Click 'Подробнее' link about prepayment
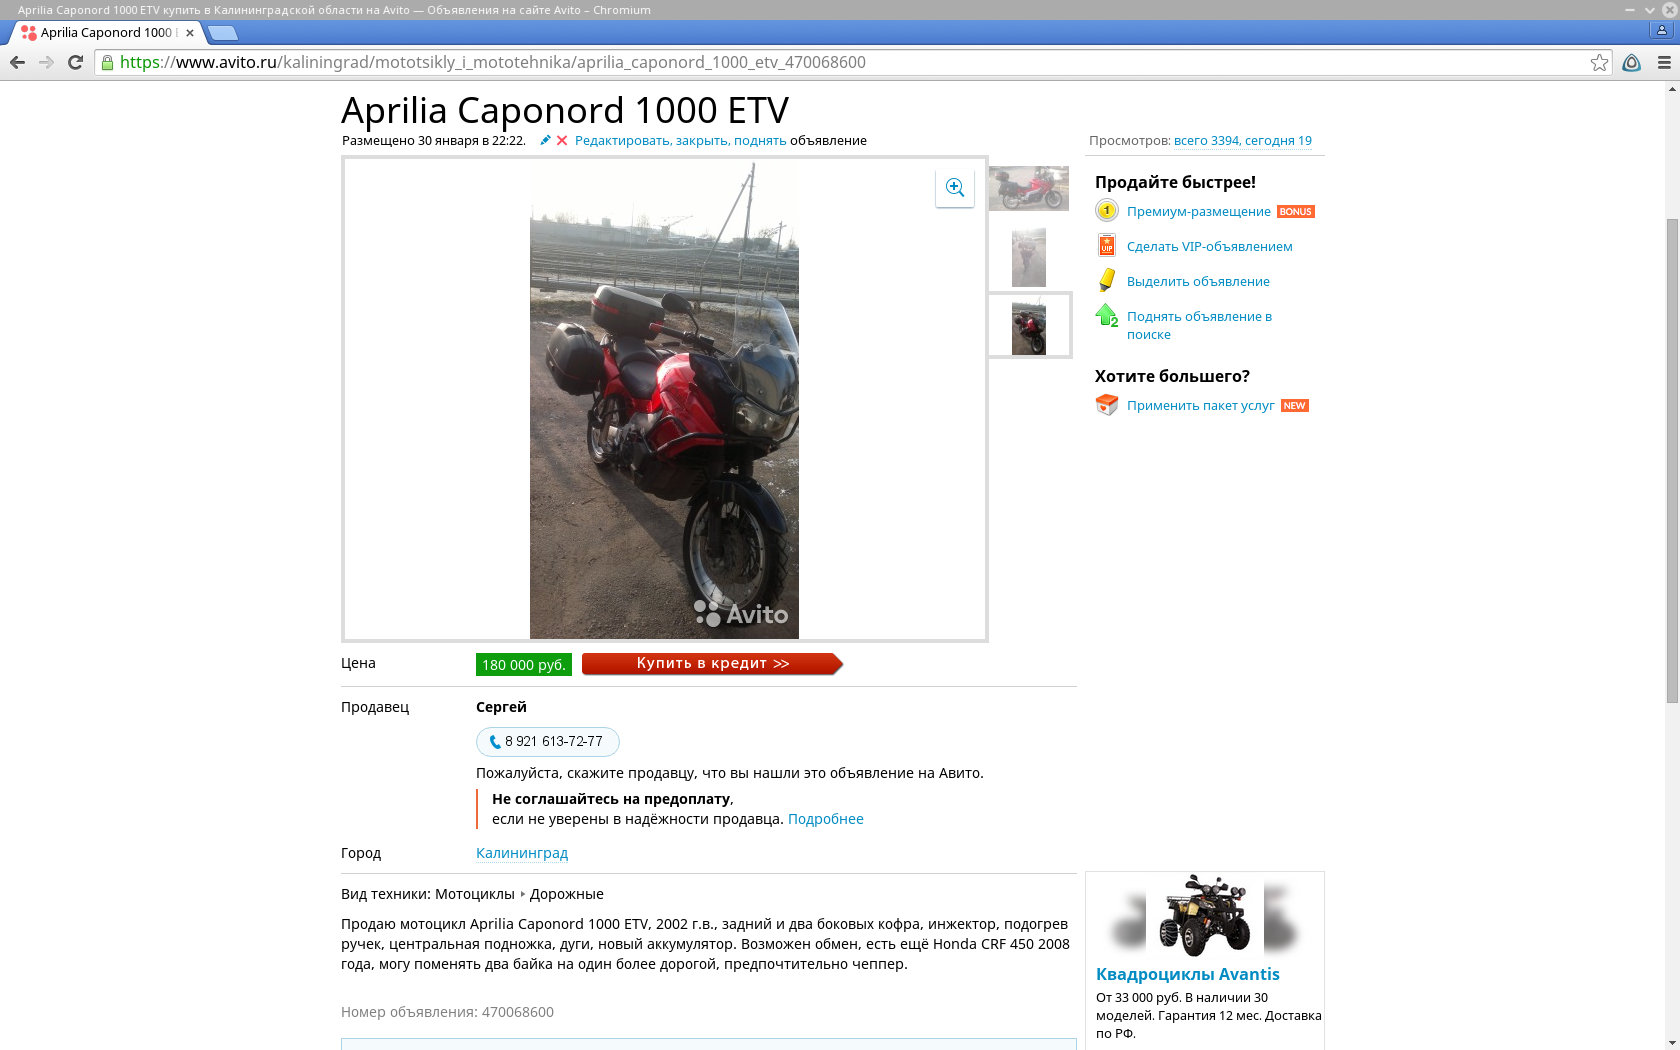 click(x=826, y=819)
